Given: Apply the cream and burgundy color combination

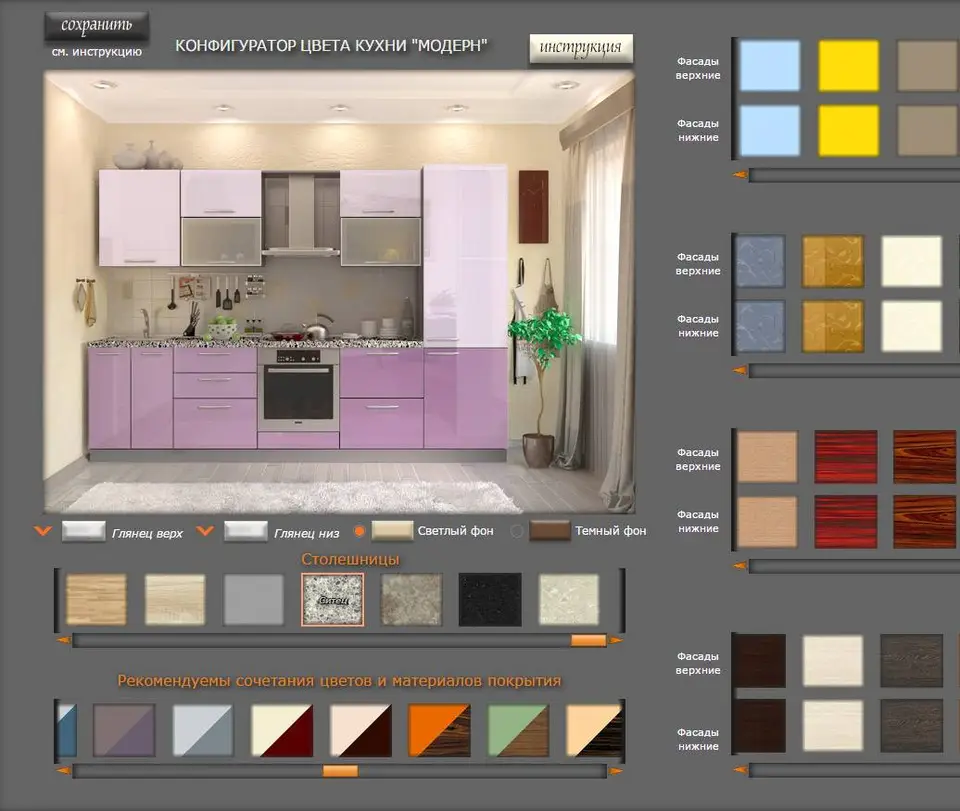Looking at the screenshot, I should (282, 730).
